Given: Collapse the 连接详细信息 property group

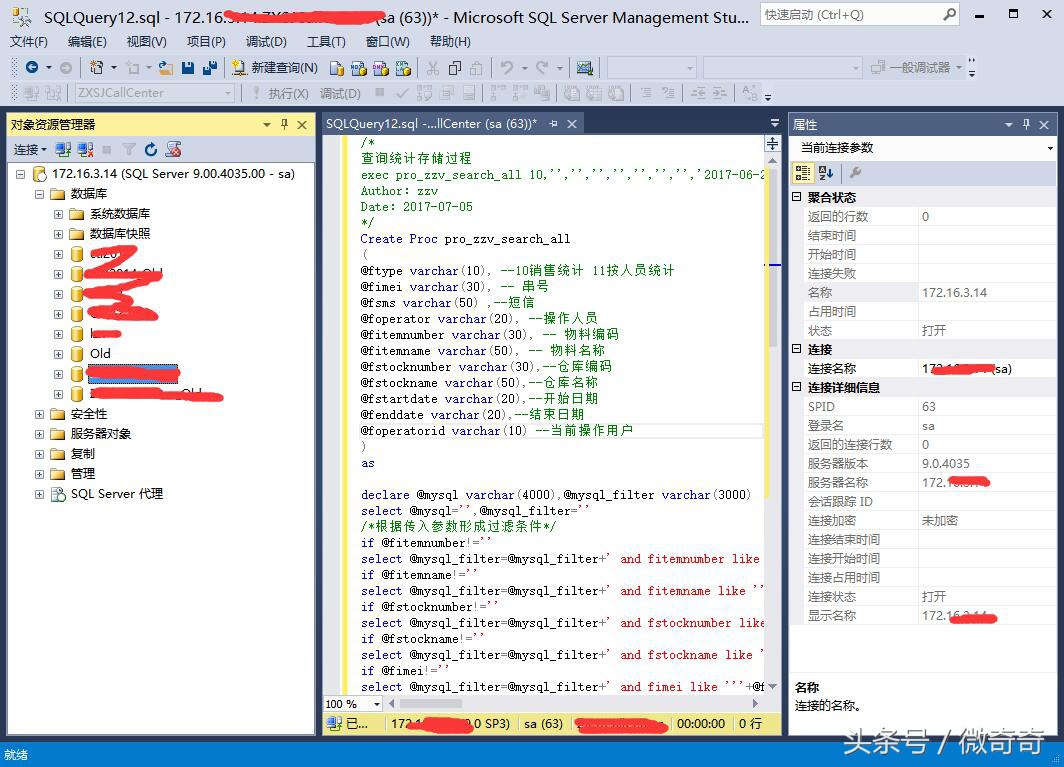Looking at the screenshot, I should point(797,387).
